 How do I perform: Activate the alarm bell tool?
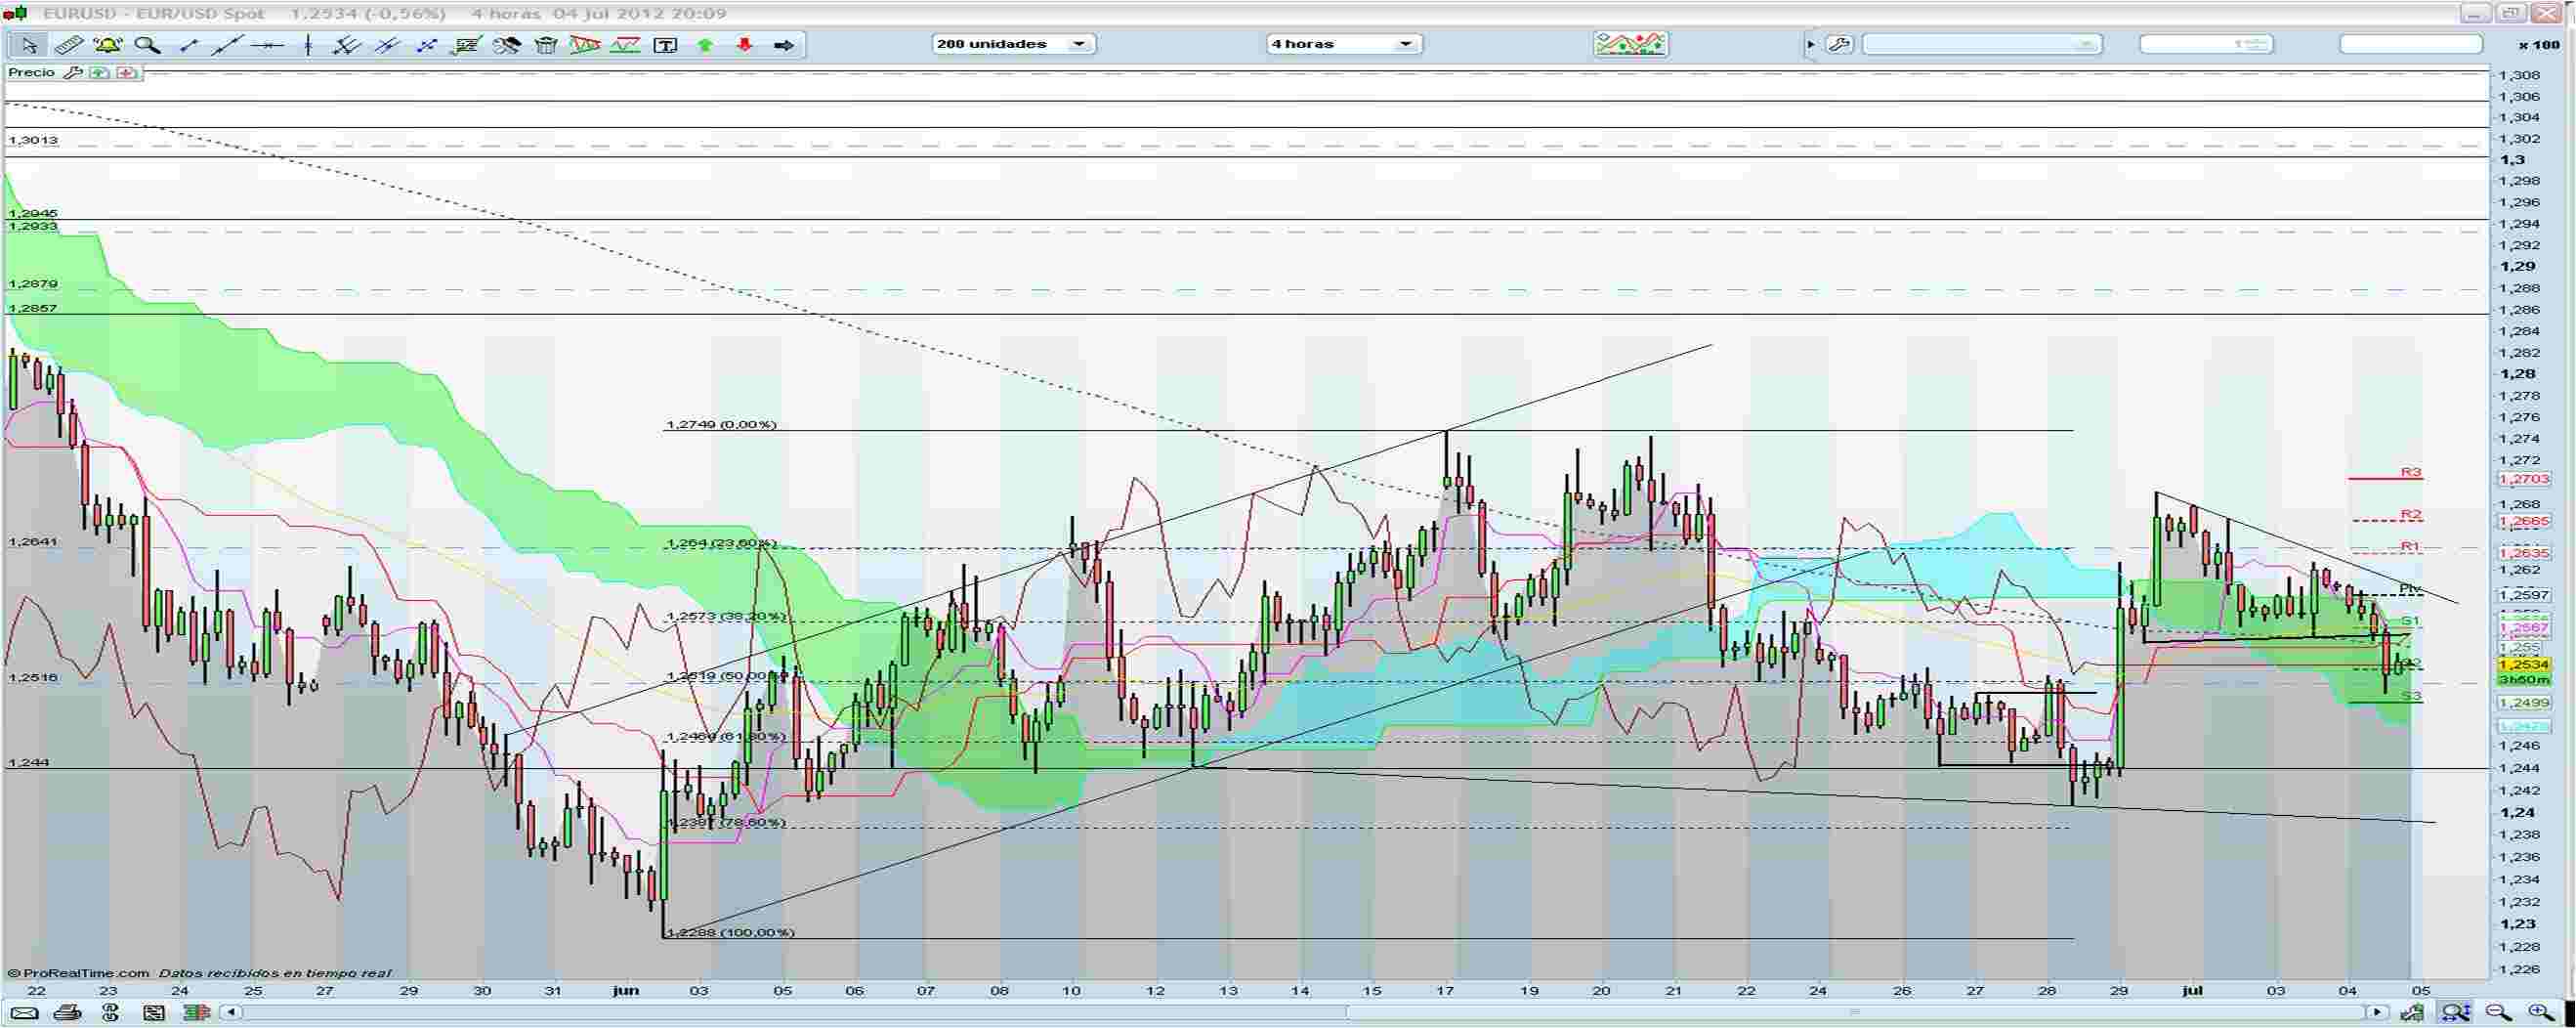[107, 45]
